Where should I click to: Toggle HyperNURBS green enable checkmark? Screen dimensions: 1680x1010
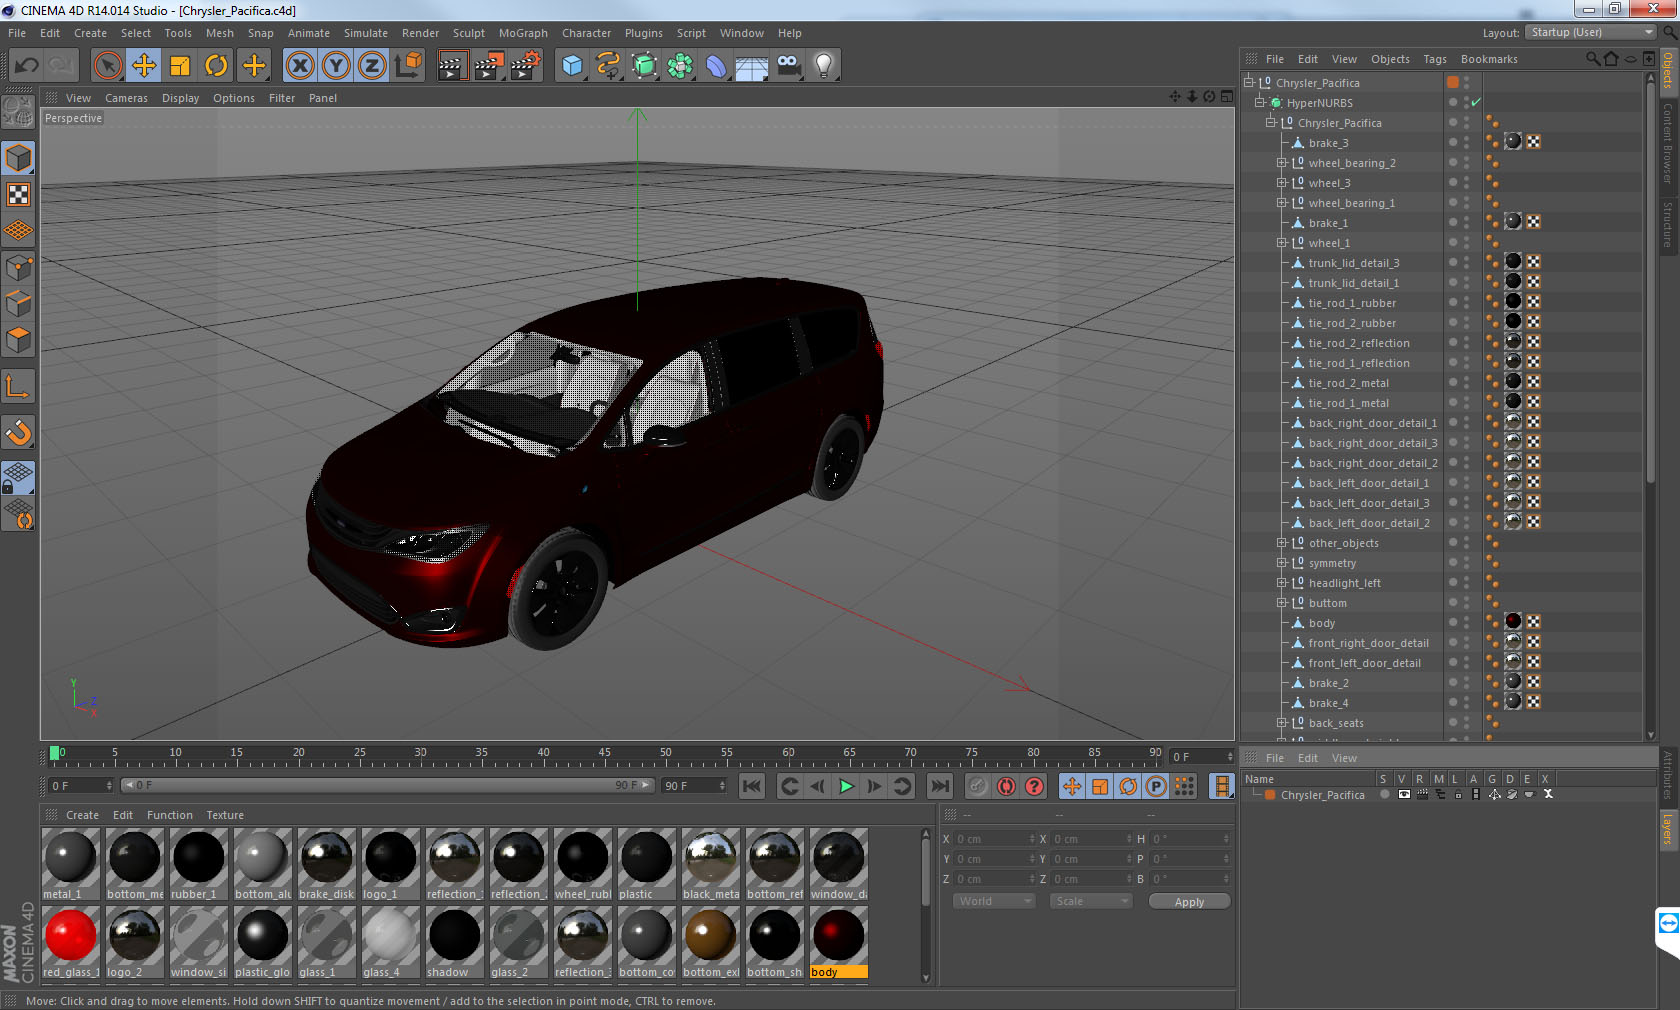(x=1476, y=102)
